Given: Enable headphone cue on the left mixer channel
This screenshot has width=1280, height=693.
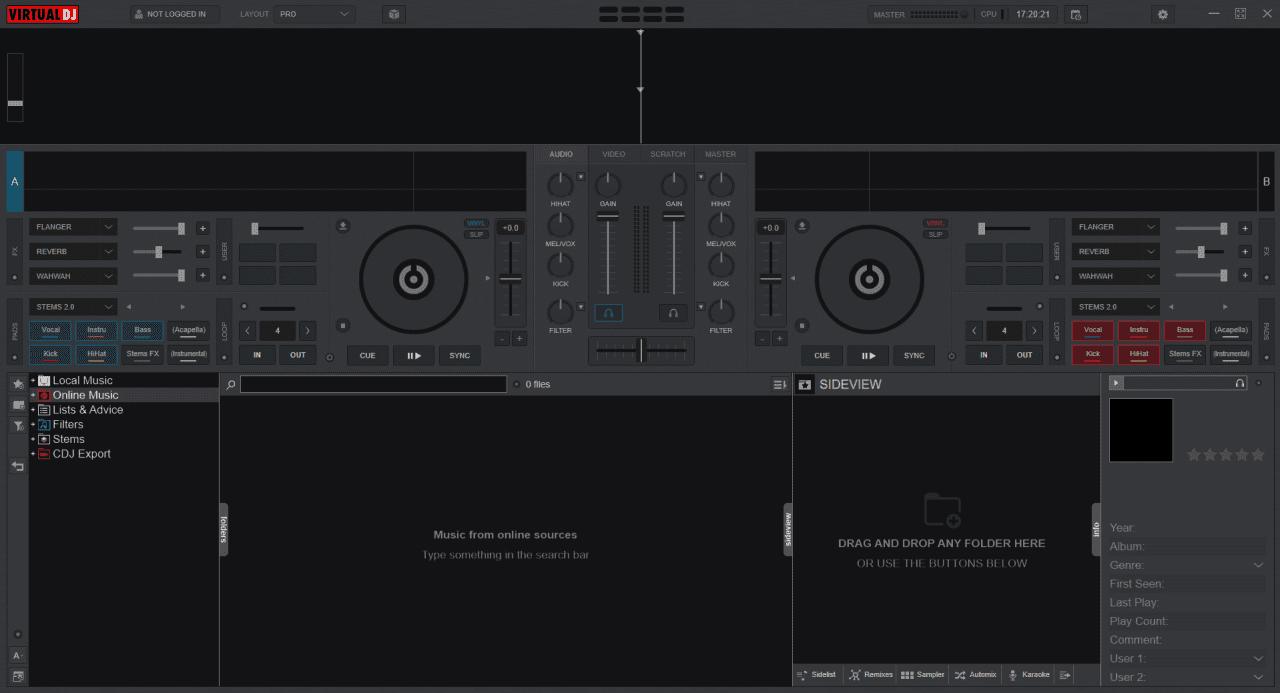Looking at the screenshot, I should (606, 312).
